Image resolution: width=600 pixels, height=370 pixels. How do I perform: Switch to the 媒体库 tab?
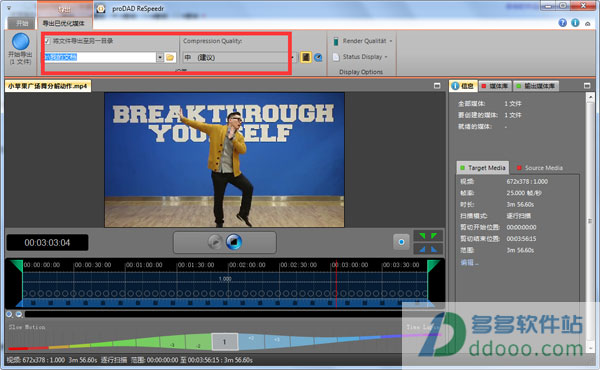point(495,86)
